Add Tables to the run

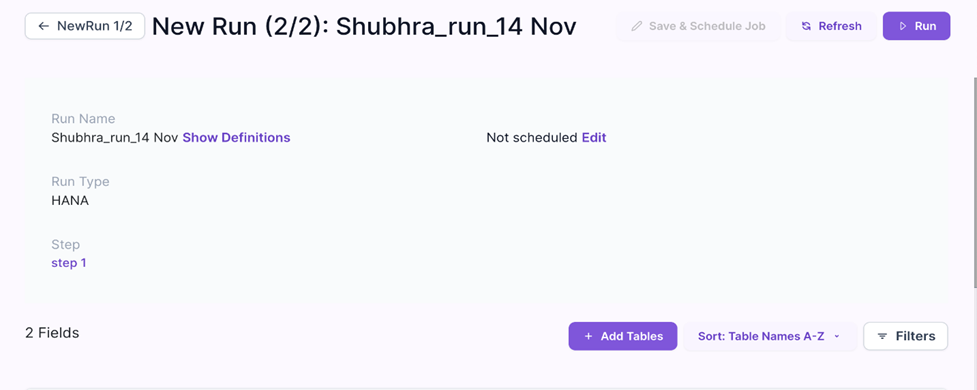(x=622, y=336)
